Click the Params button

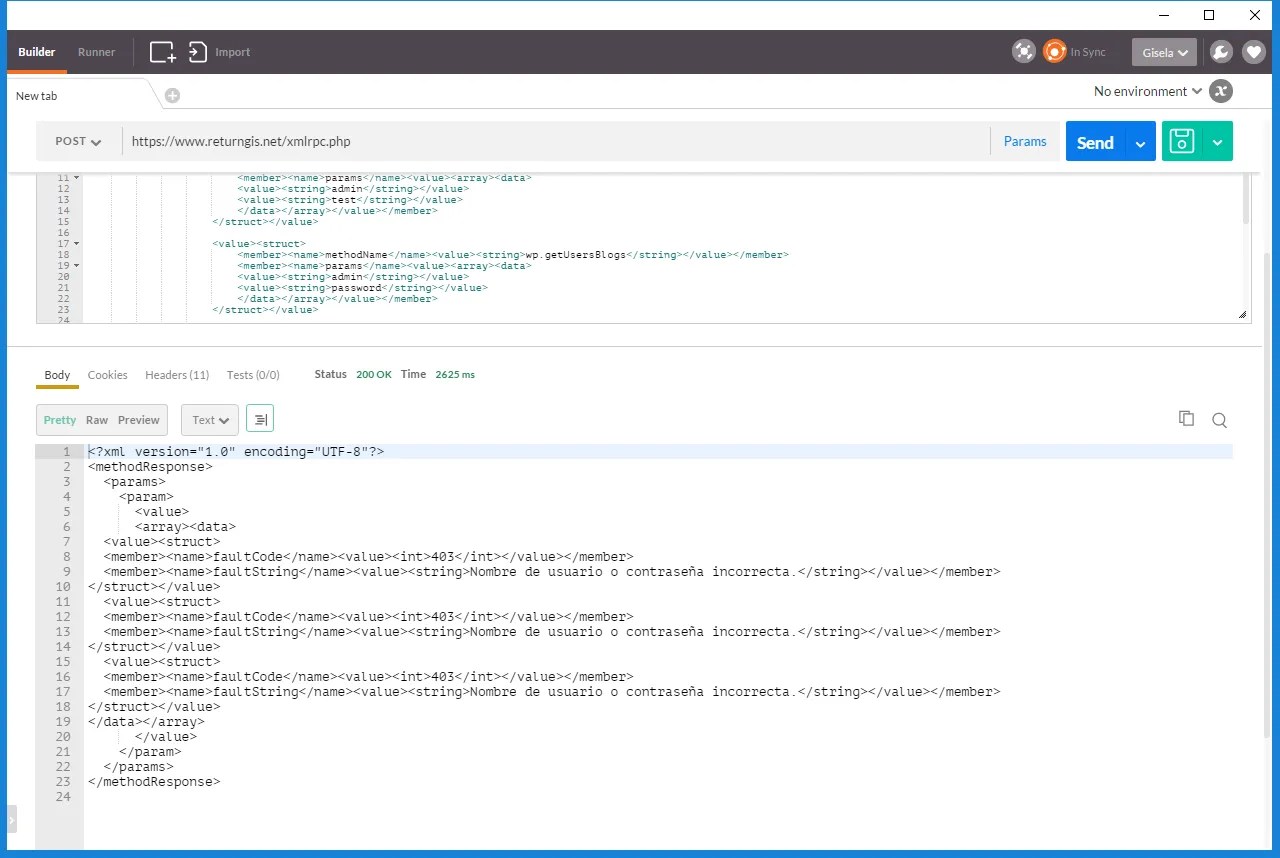click(1025, 141)
